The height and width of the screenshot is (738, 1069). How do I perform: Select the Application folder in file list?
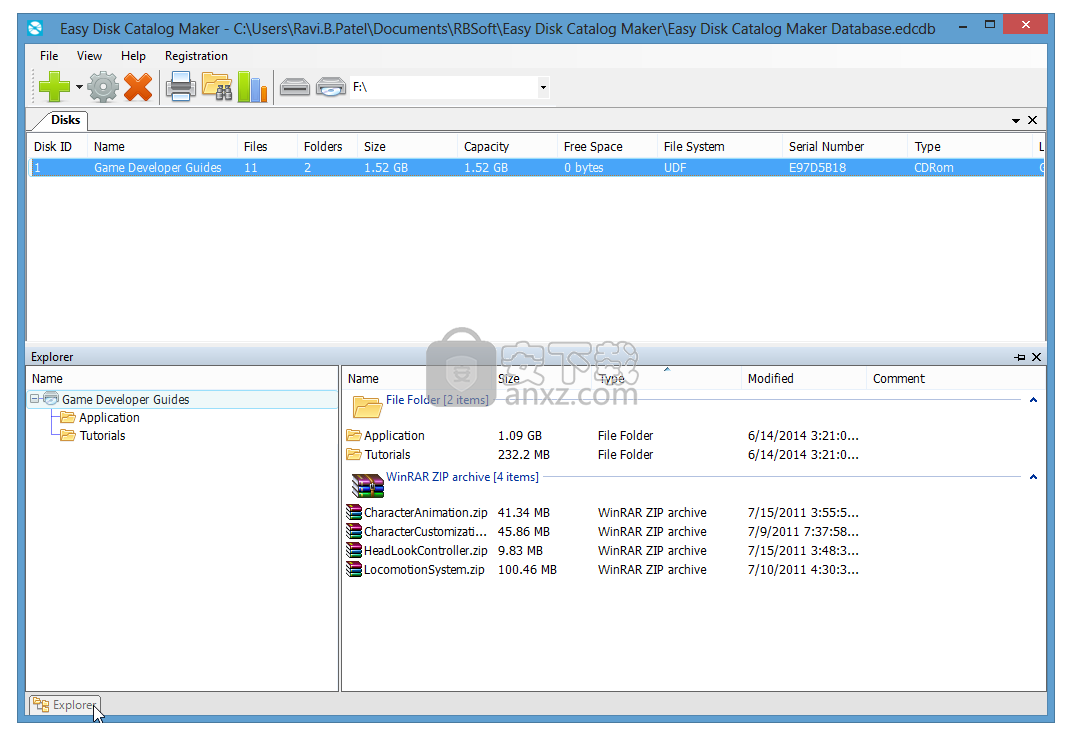pos(394,436)
